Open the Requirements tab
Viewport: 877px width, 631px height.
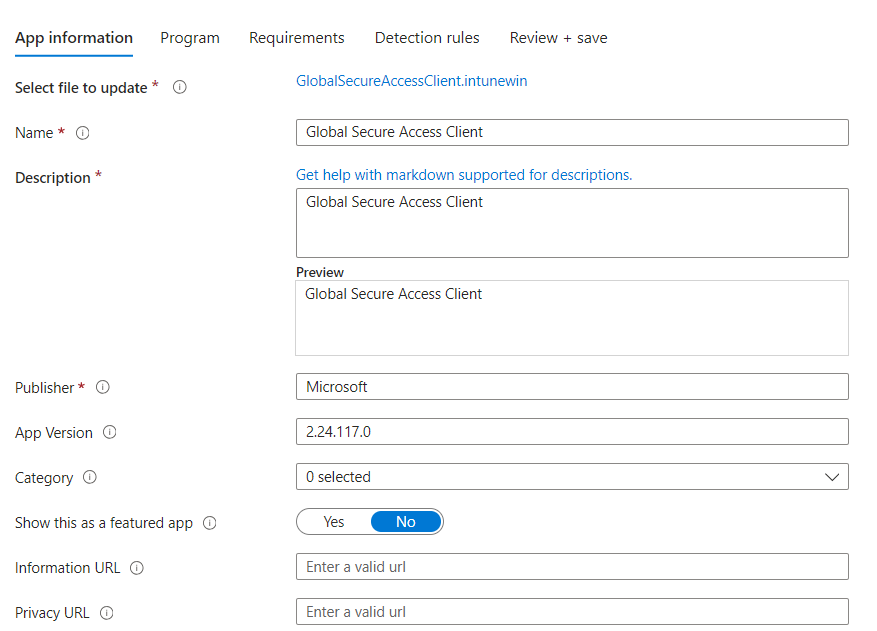tap(296, 38)
